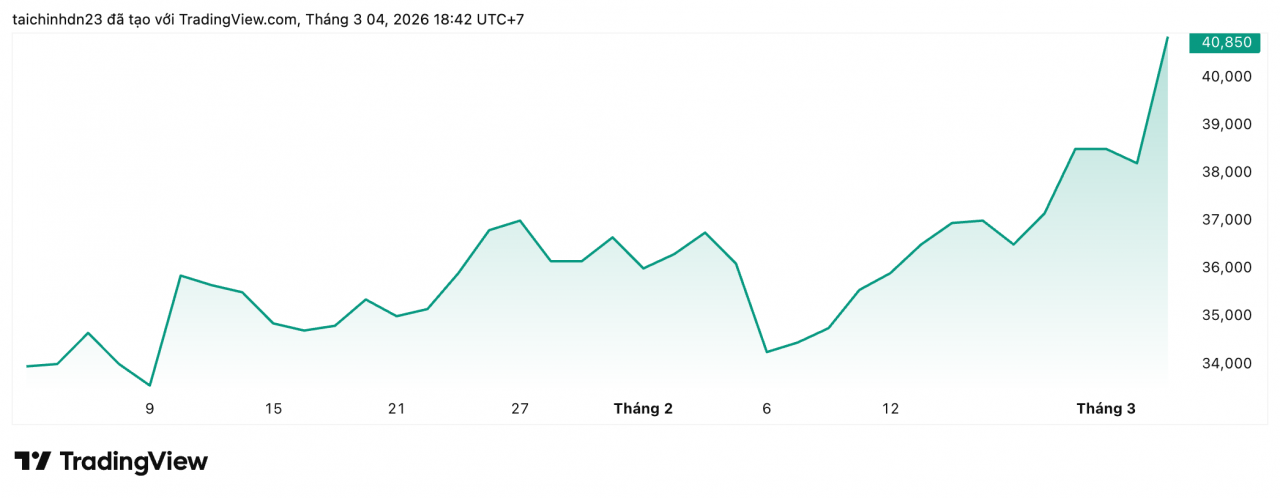Click the 37,000 price axis label
The image size is (1280, 498).
[x=1224, y=219]
